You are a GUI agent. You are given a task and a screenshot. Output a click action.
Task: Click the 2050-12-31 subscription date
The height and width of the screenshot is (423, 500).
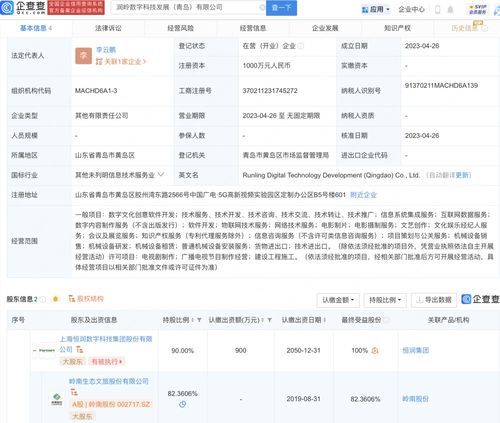tap(303, 351)
